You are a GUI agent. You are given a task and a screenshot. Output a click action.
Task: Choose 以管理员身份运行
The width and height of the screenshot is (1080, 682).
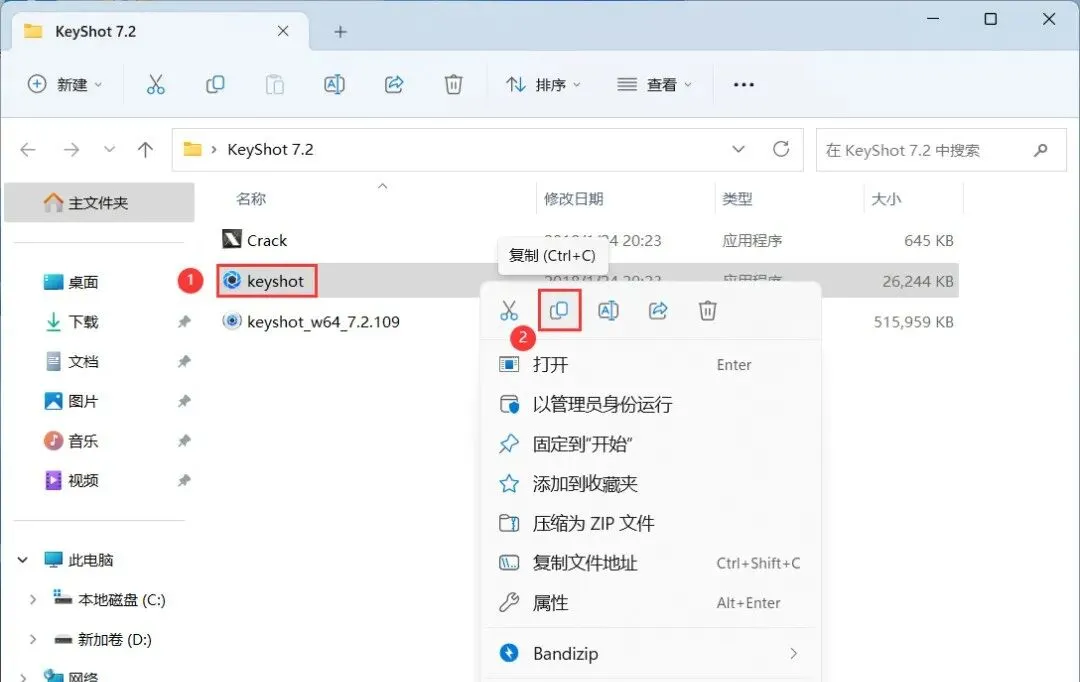[652, 404]
